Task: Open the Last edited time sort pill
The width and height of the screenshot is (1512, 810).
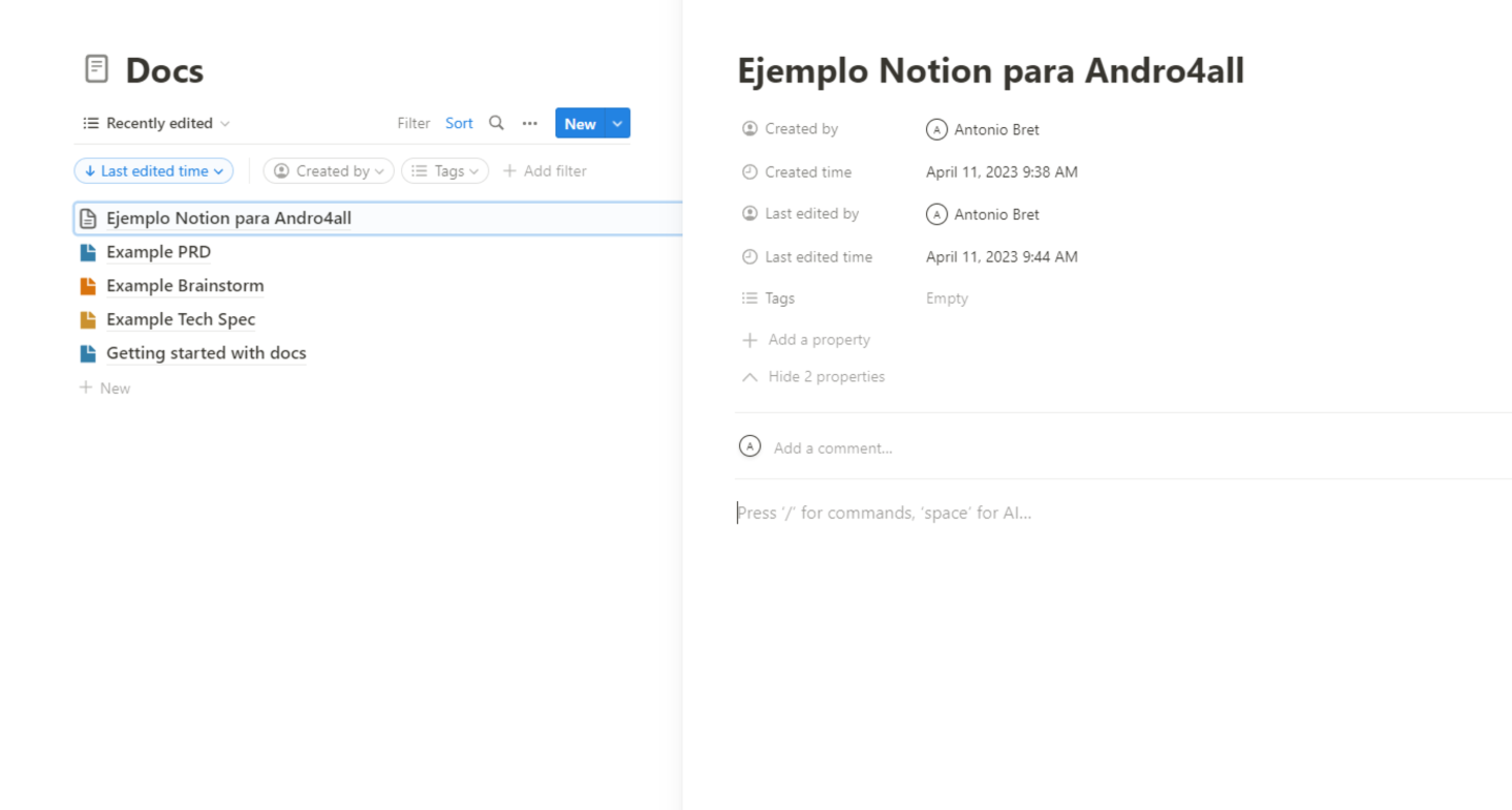Action: tap(154, 171)
